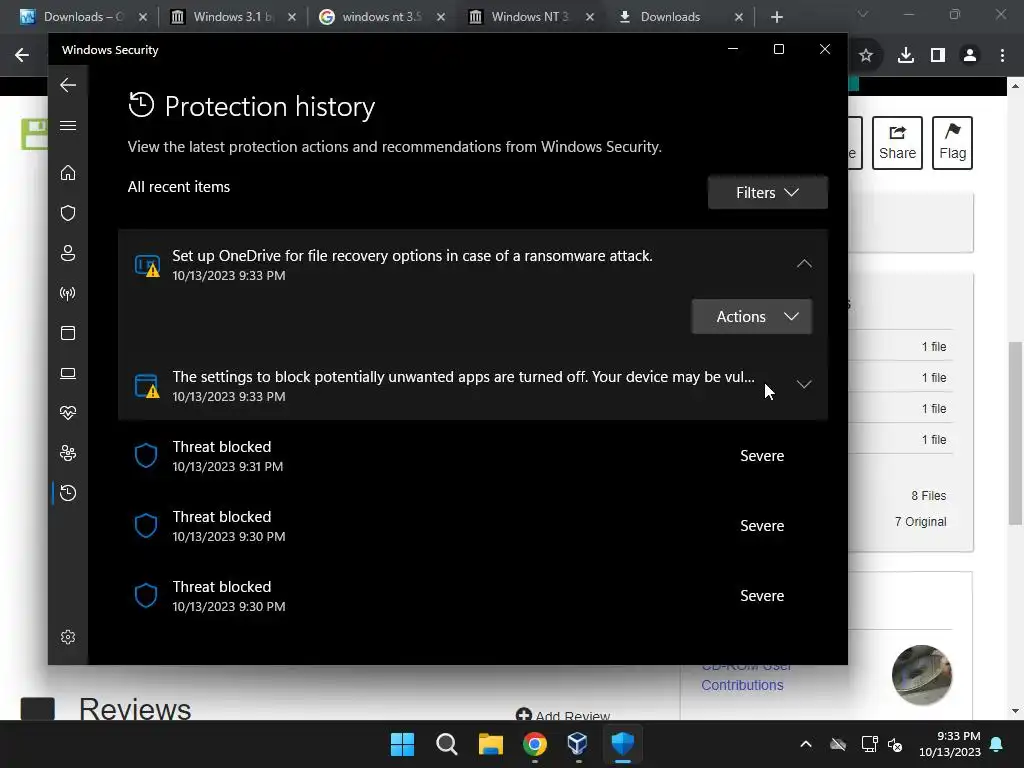Open Threat blocked entry at 9:31 PM

473,456
